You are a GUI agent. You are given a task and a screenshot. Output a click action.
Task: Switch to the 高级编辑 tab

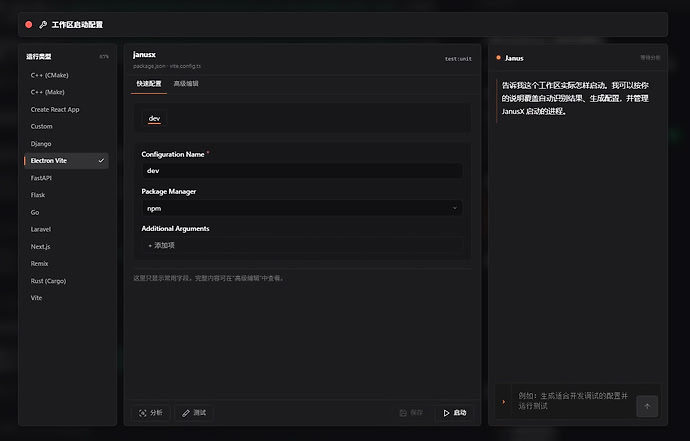coord(186,84)
